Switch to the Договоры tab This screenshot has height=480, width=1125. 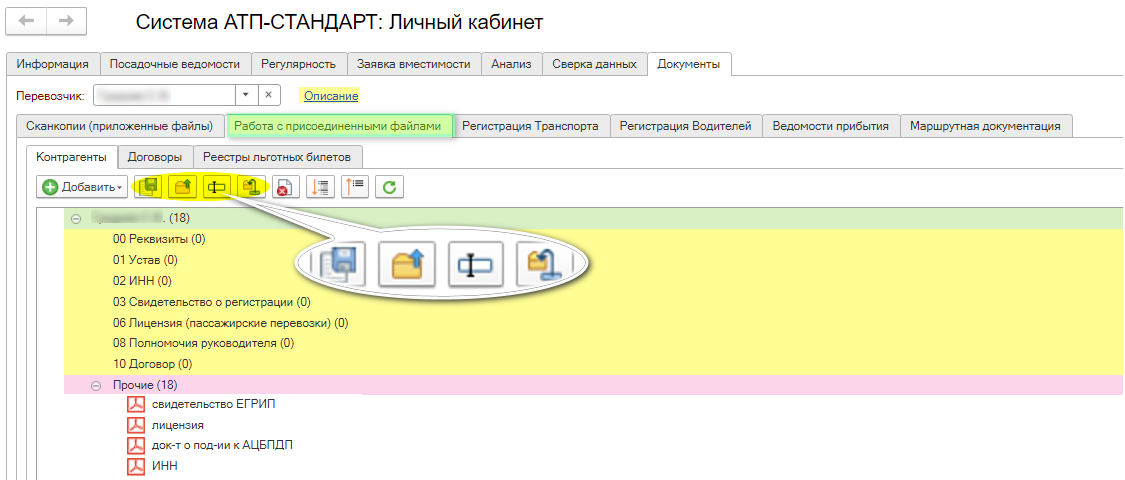click(x=154, y=157)
